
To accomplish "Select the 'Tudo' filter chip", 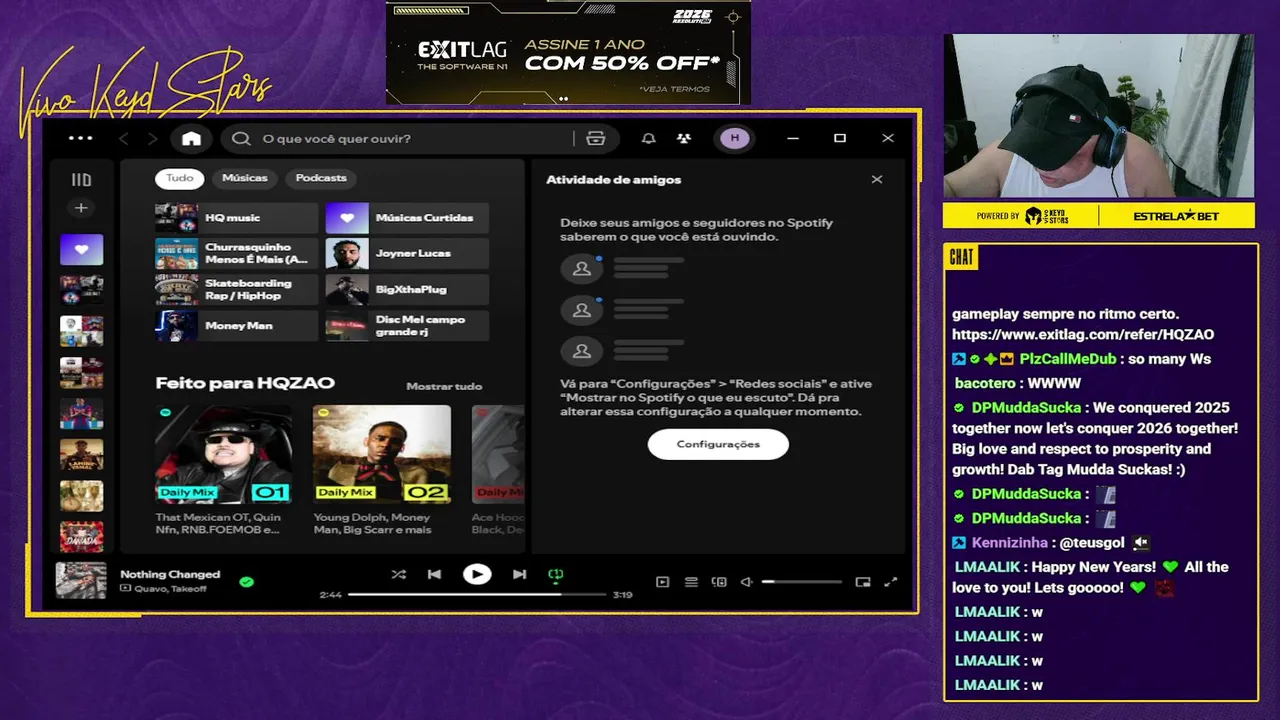I will pos(180,178).
